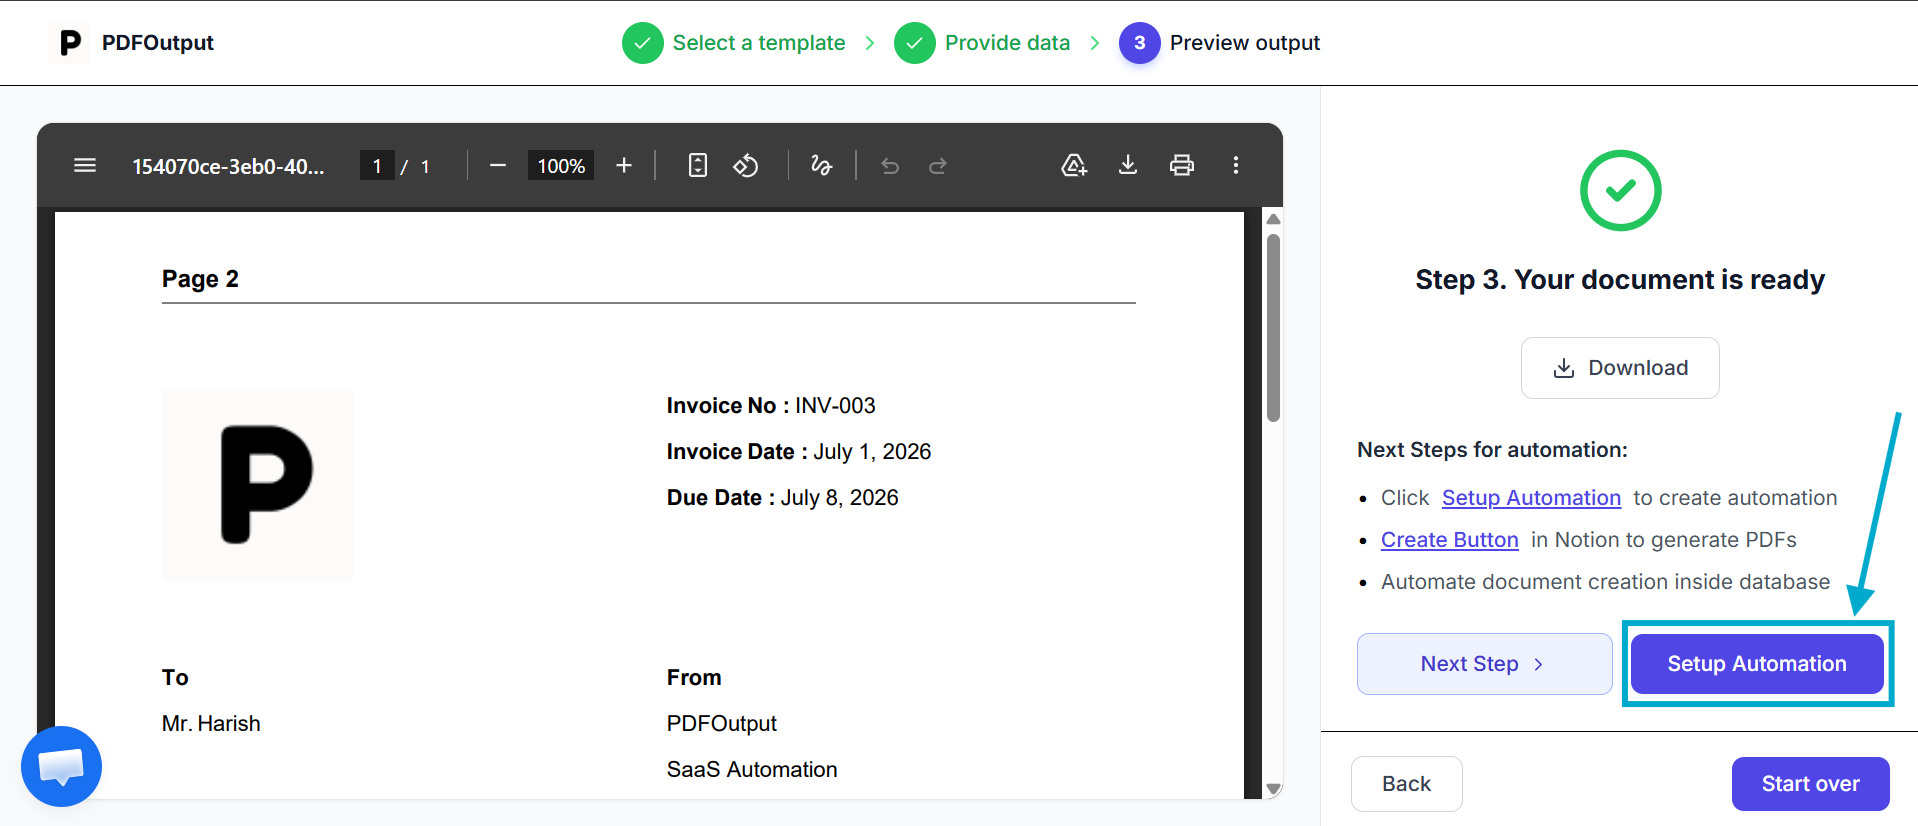This screenshot has height=826, width=1918.
Task: Download the PDF from viewer toolbar
Action: (1128, 165)
